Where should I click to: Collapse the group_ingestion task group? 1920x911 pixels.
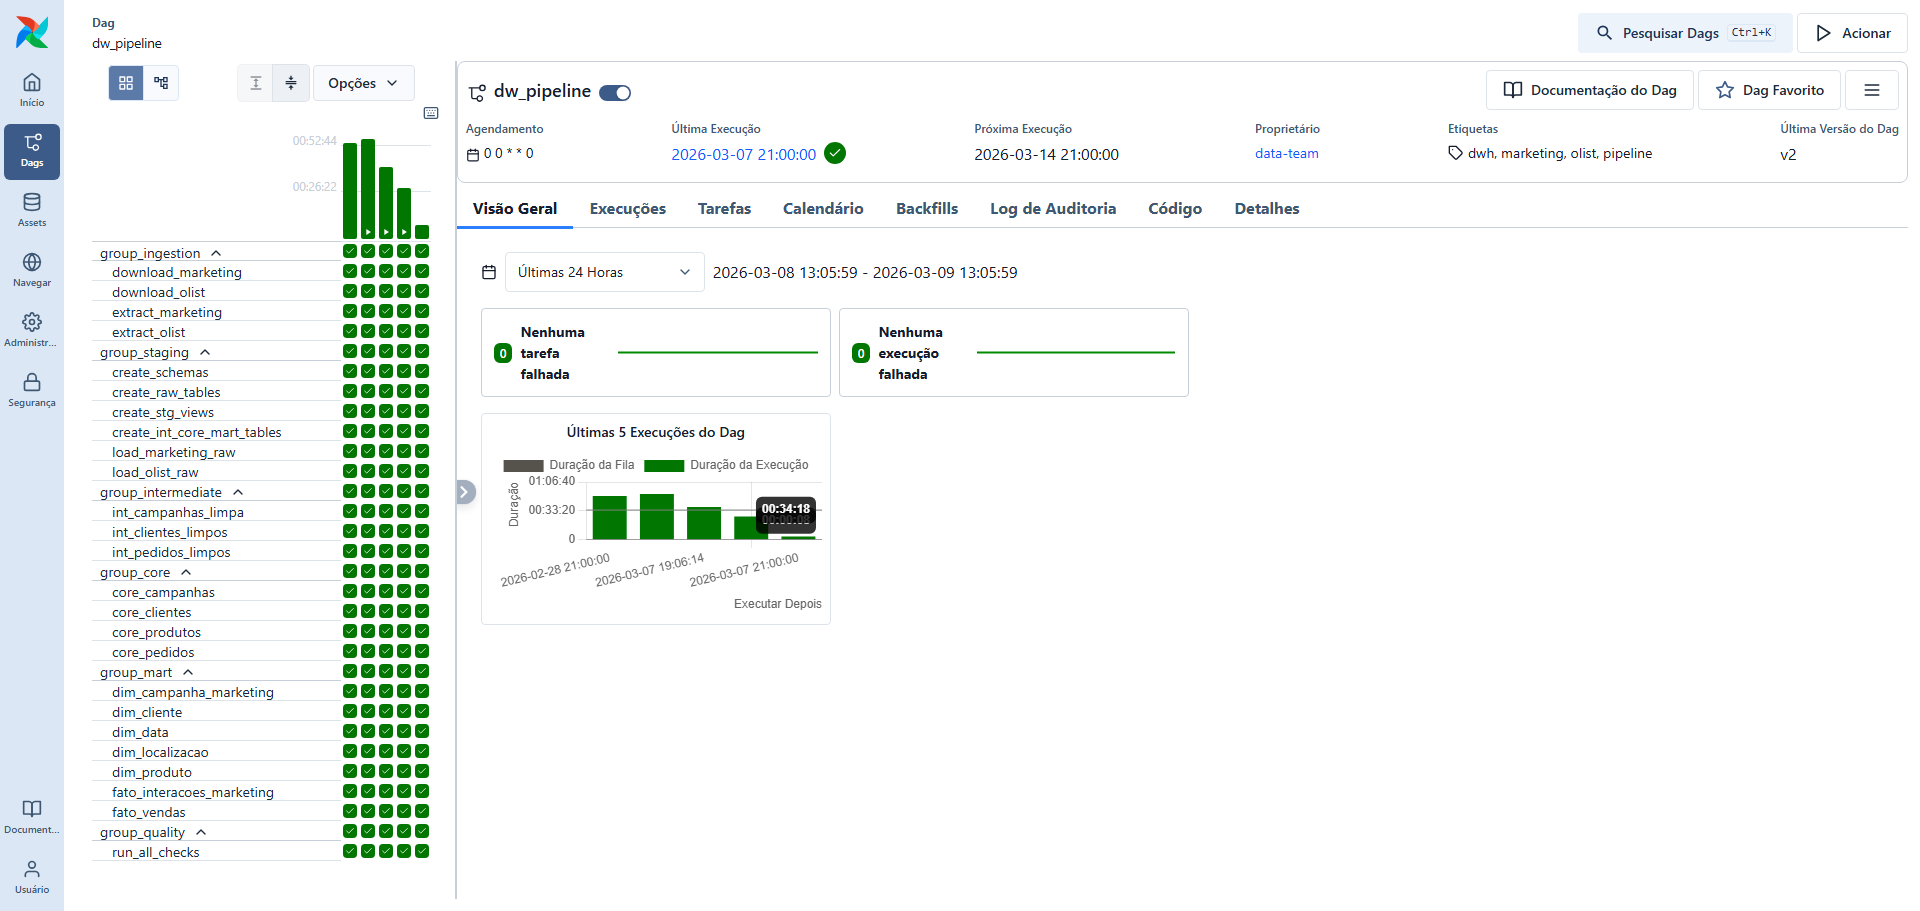point(216,253)
